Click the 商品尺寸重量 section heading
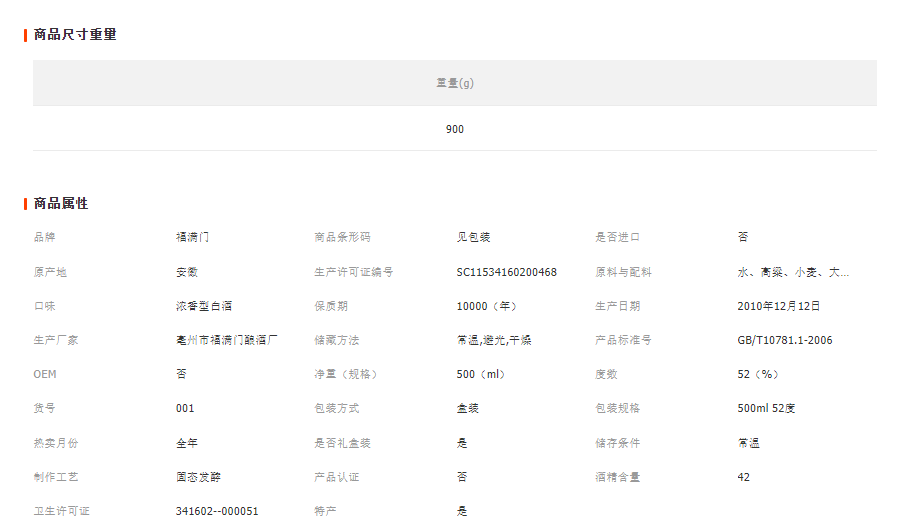 pos(75,35)
